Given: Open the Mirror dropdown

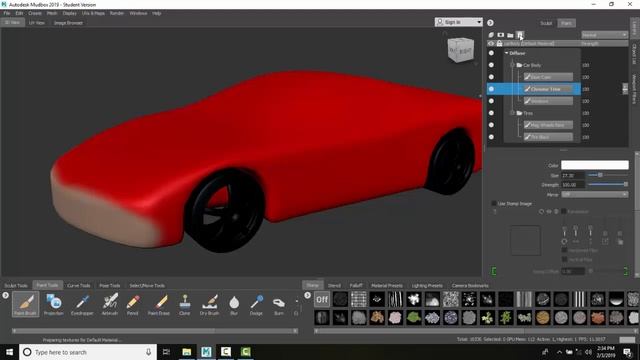Looking at the screenshot, I should [594, 194].
